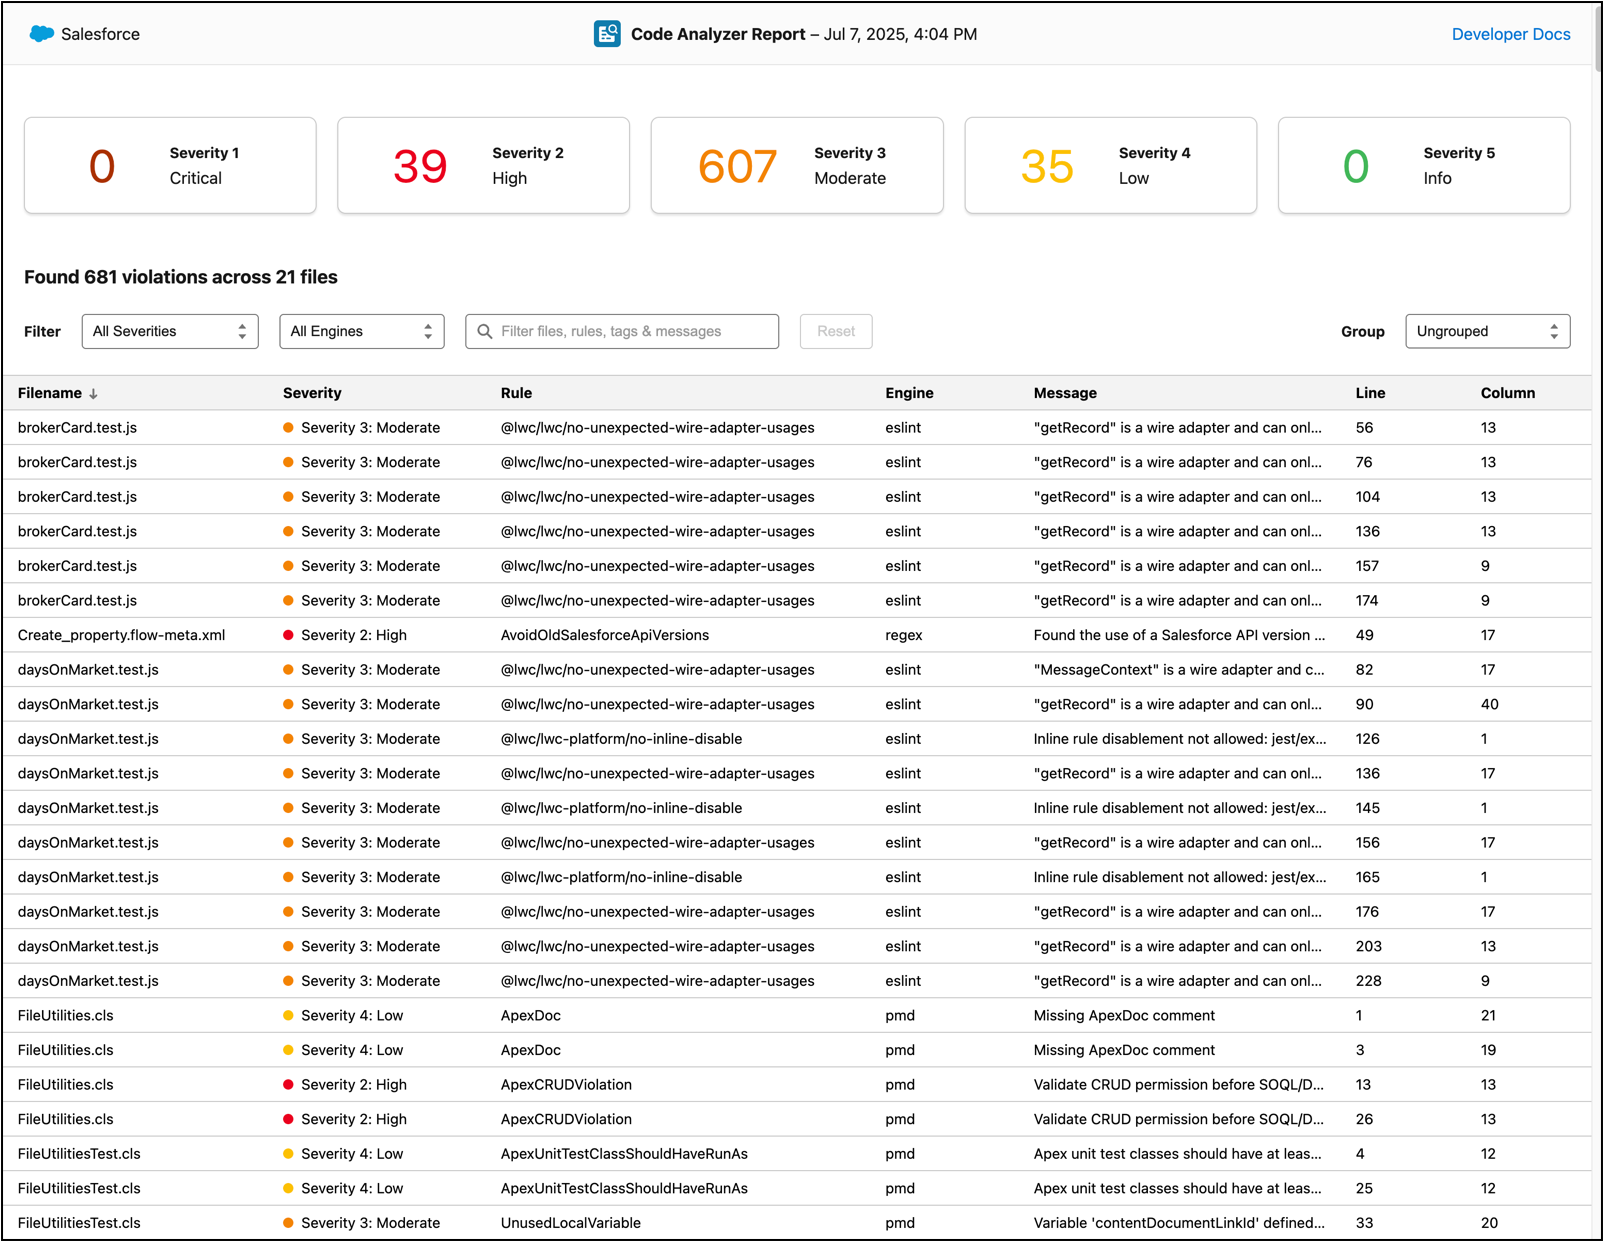The image size is (1604, 1242).
Task: Select the Severity 4 Low card
Action: pos(1111,165)
